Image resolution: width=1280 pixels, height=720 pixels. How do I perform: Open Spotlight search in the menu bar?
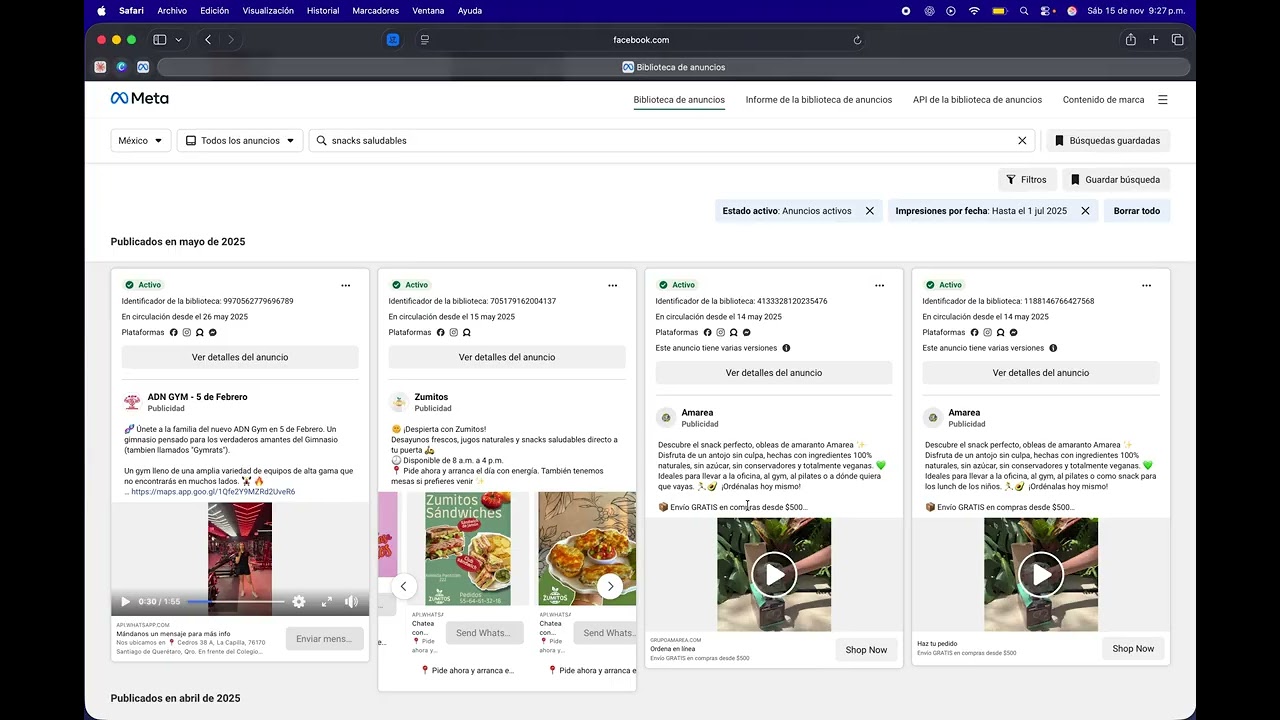click(x=1023, y=11)
